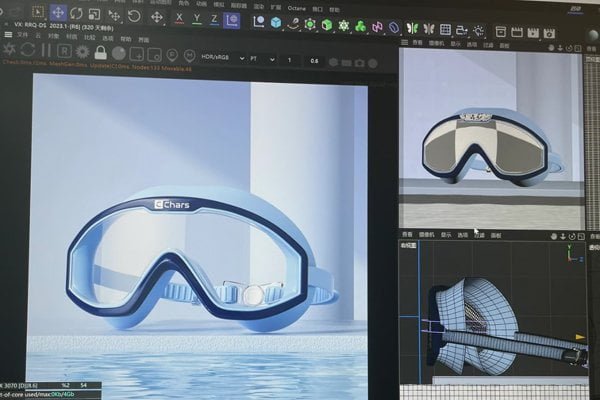600x400 pixels.
Task: Click the Chars goggles in rendered preview
Action: point(200,260)
